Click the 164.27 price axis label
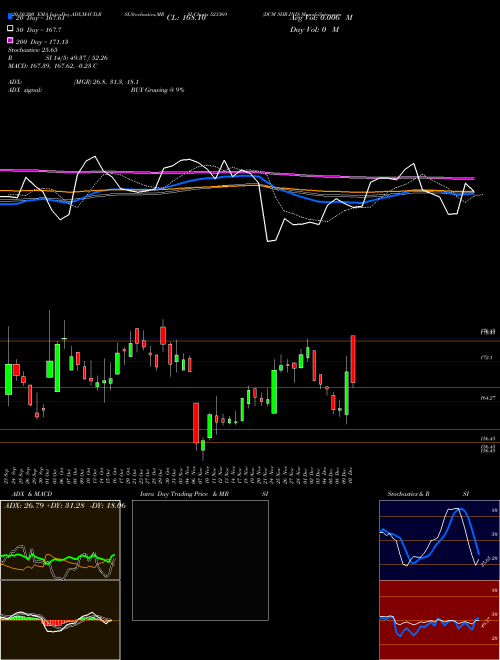The width and height of the screenshot is (500, 660). point(487,398)
